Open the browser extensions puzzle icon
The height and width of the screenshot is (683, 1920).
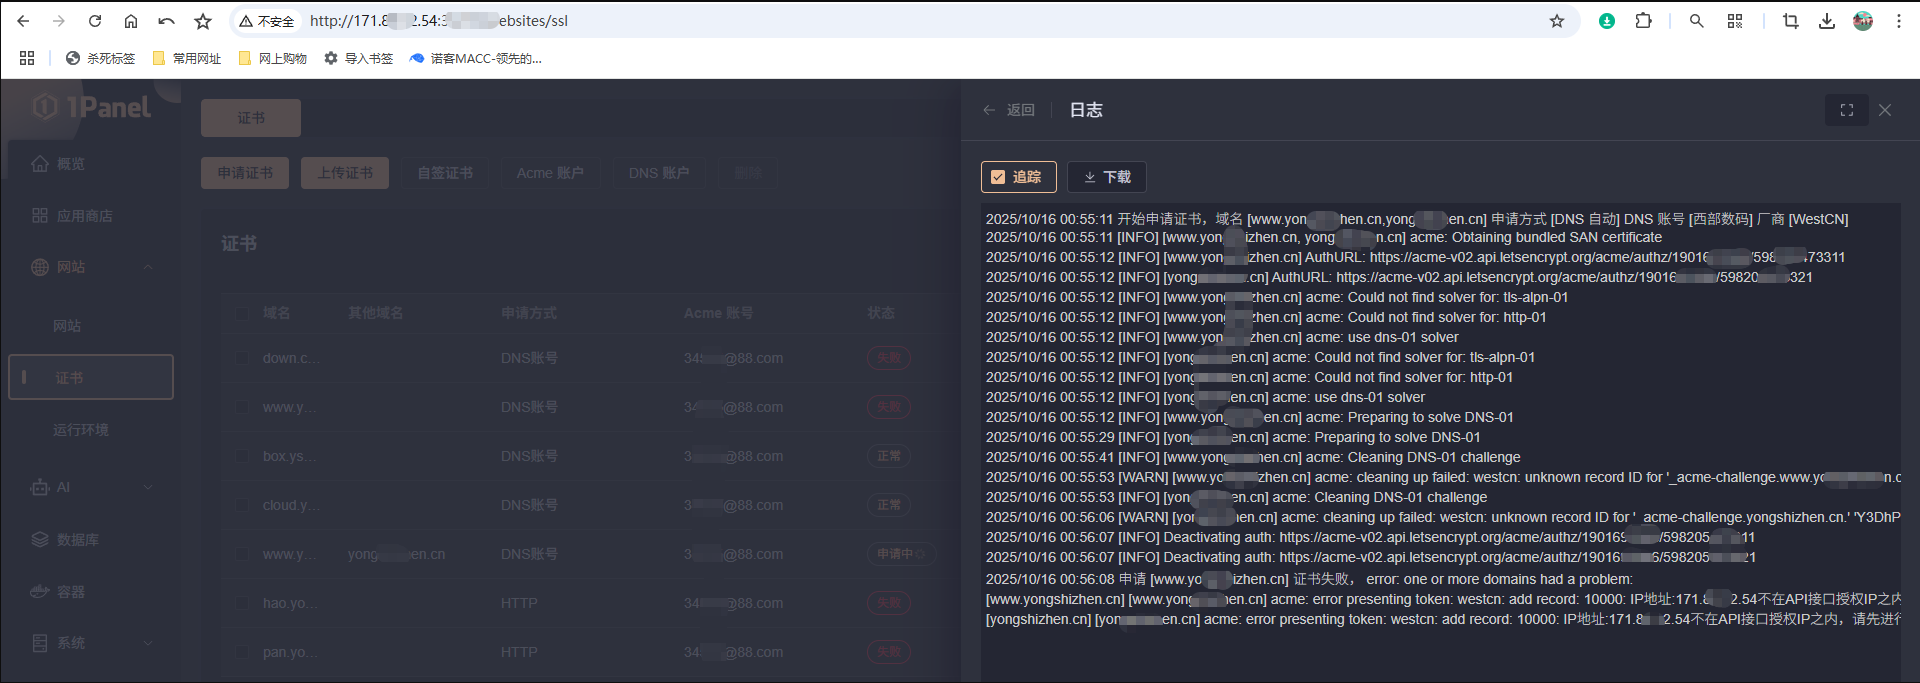pos(1643,21)
